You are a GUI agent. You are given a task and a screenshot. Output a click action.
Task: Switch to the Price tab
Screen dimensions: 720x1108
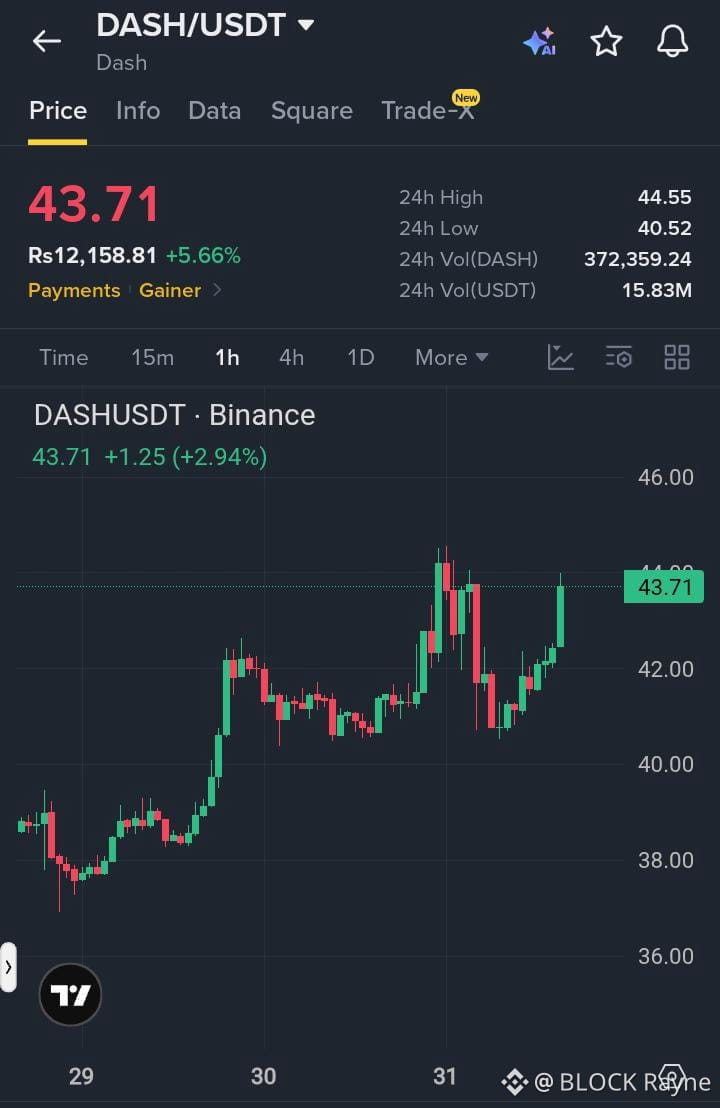(x=58, y=111)
